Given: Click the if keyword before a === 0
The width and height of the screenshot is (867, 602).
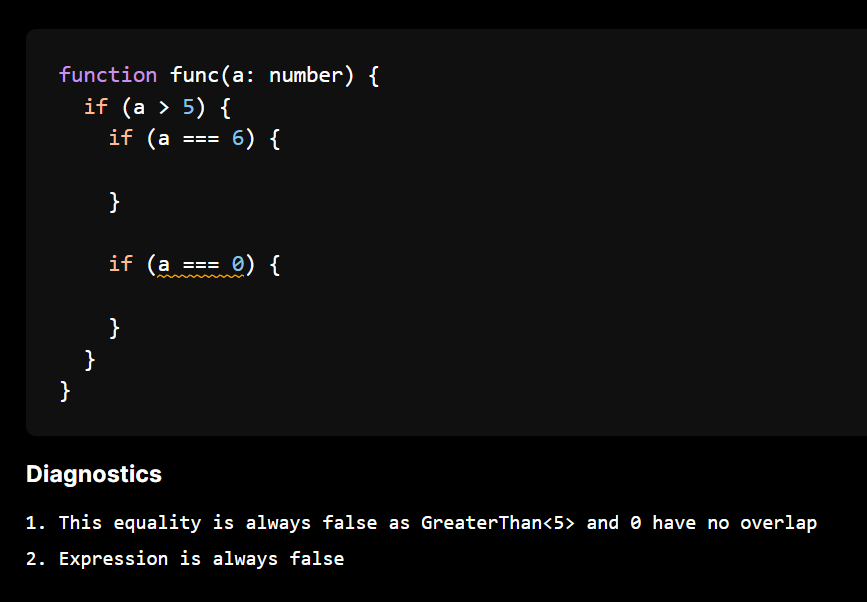Looking at the screenshot, I should 121,264.
